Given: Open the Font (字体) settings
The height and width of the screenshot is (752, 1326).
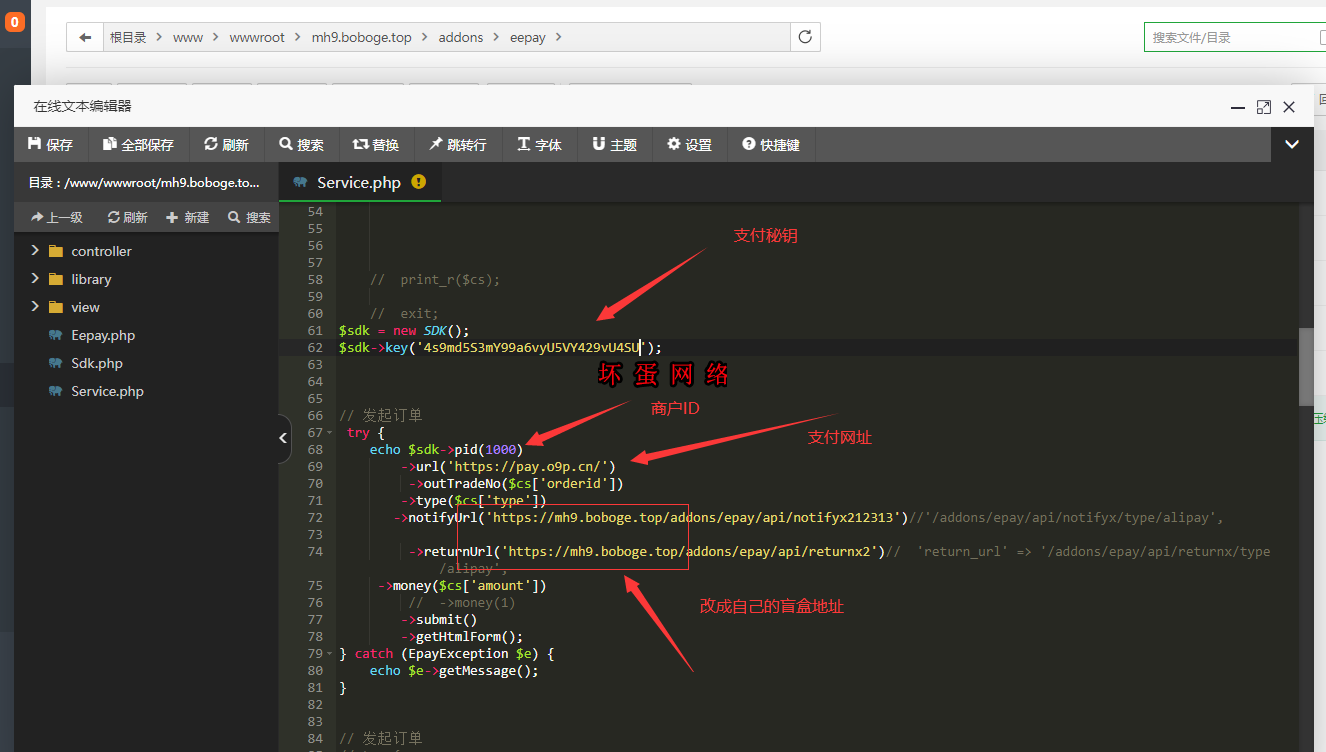Looking at the screenshot, I should [x=539, y=145].
